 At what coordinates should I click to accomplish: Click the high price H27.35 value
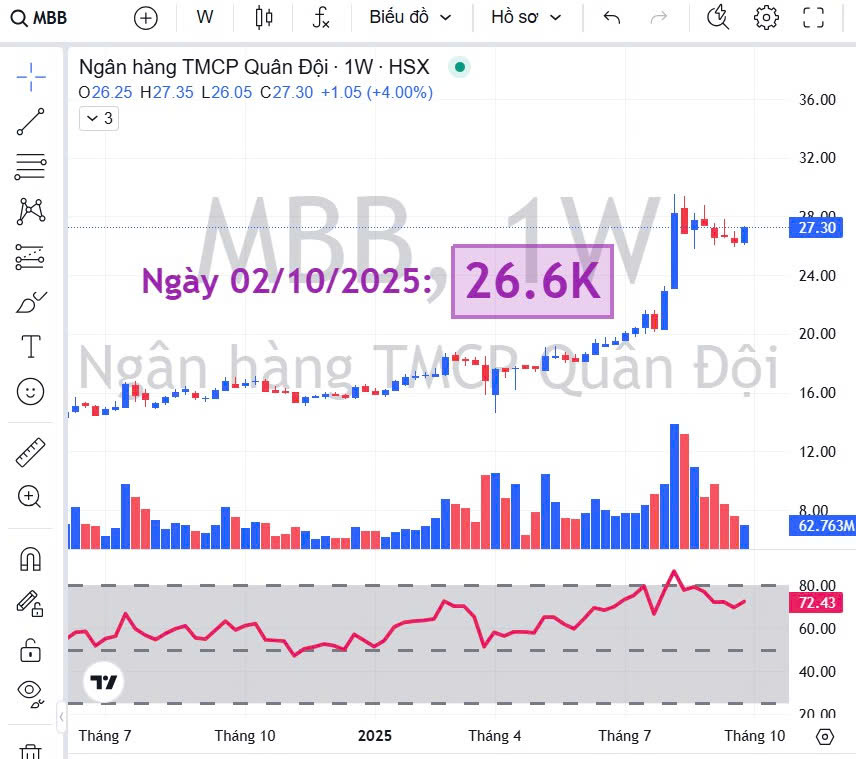click(x=167, y=92)
